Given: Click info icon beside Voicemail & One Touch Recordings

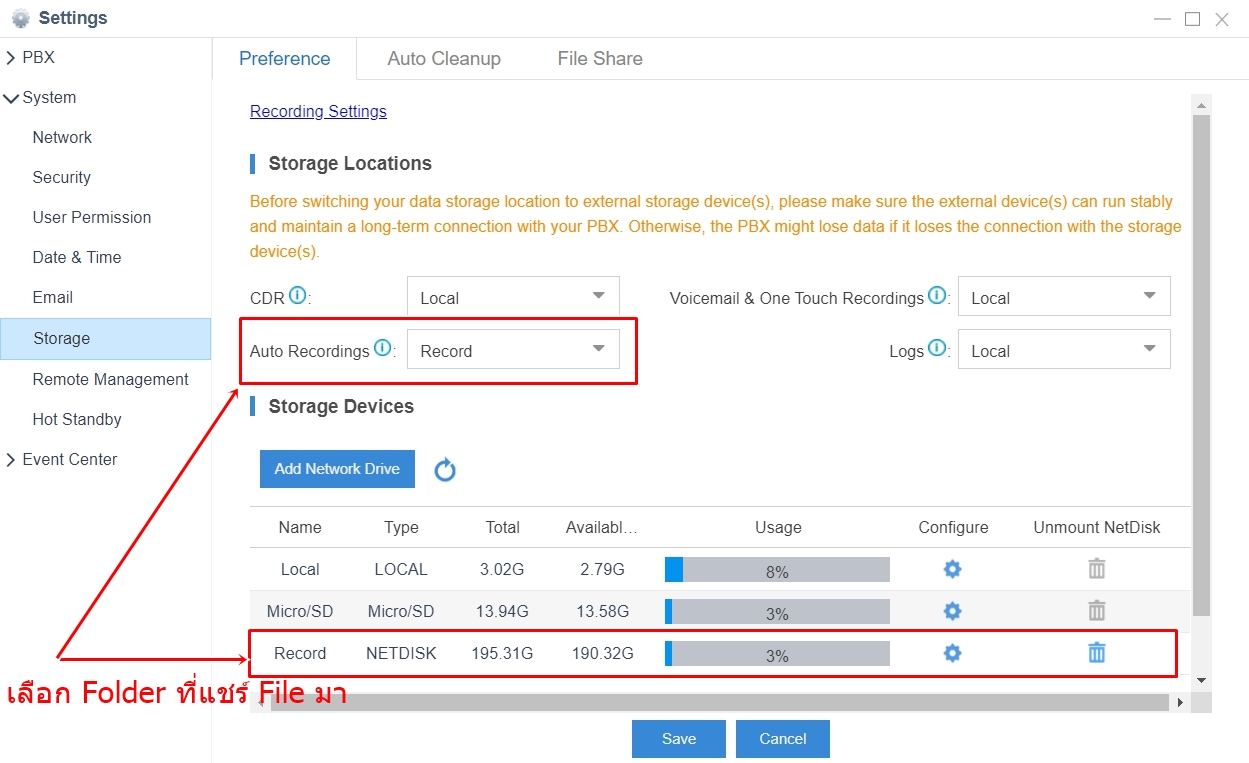Looking at the screenshot, I should [x=936, y=295].
